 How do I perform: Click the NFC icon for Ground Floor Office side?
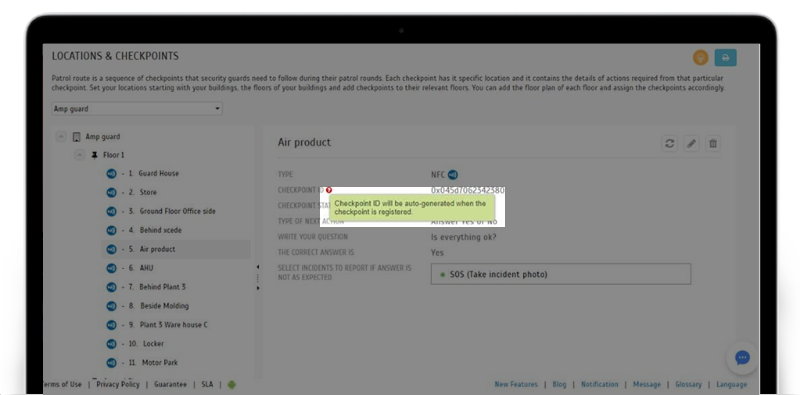(111, 212)
